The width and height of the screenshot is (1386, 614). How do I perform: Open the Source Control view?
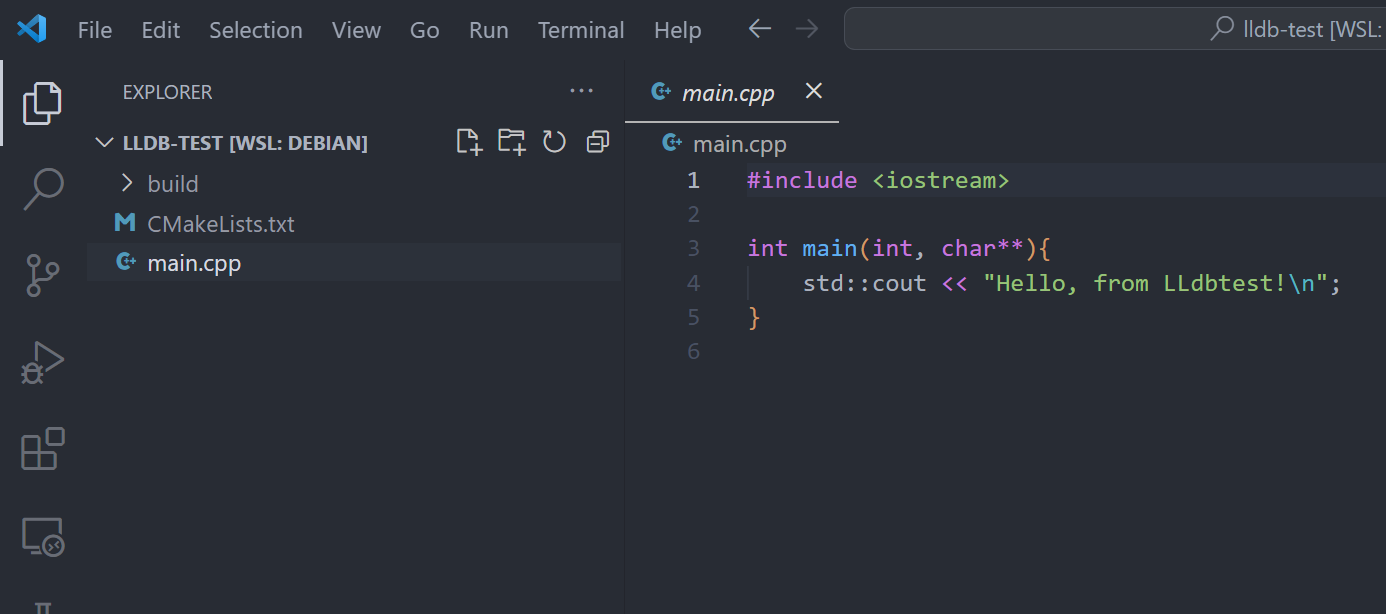point(42,275)
